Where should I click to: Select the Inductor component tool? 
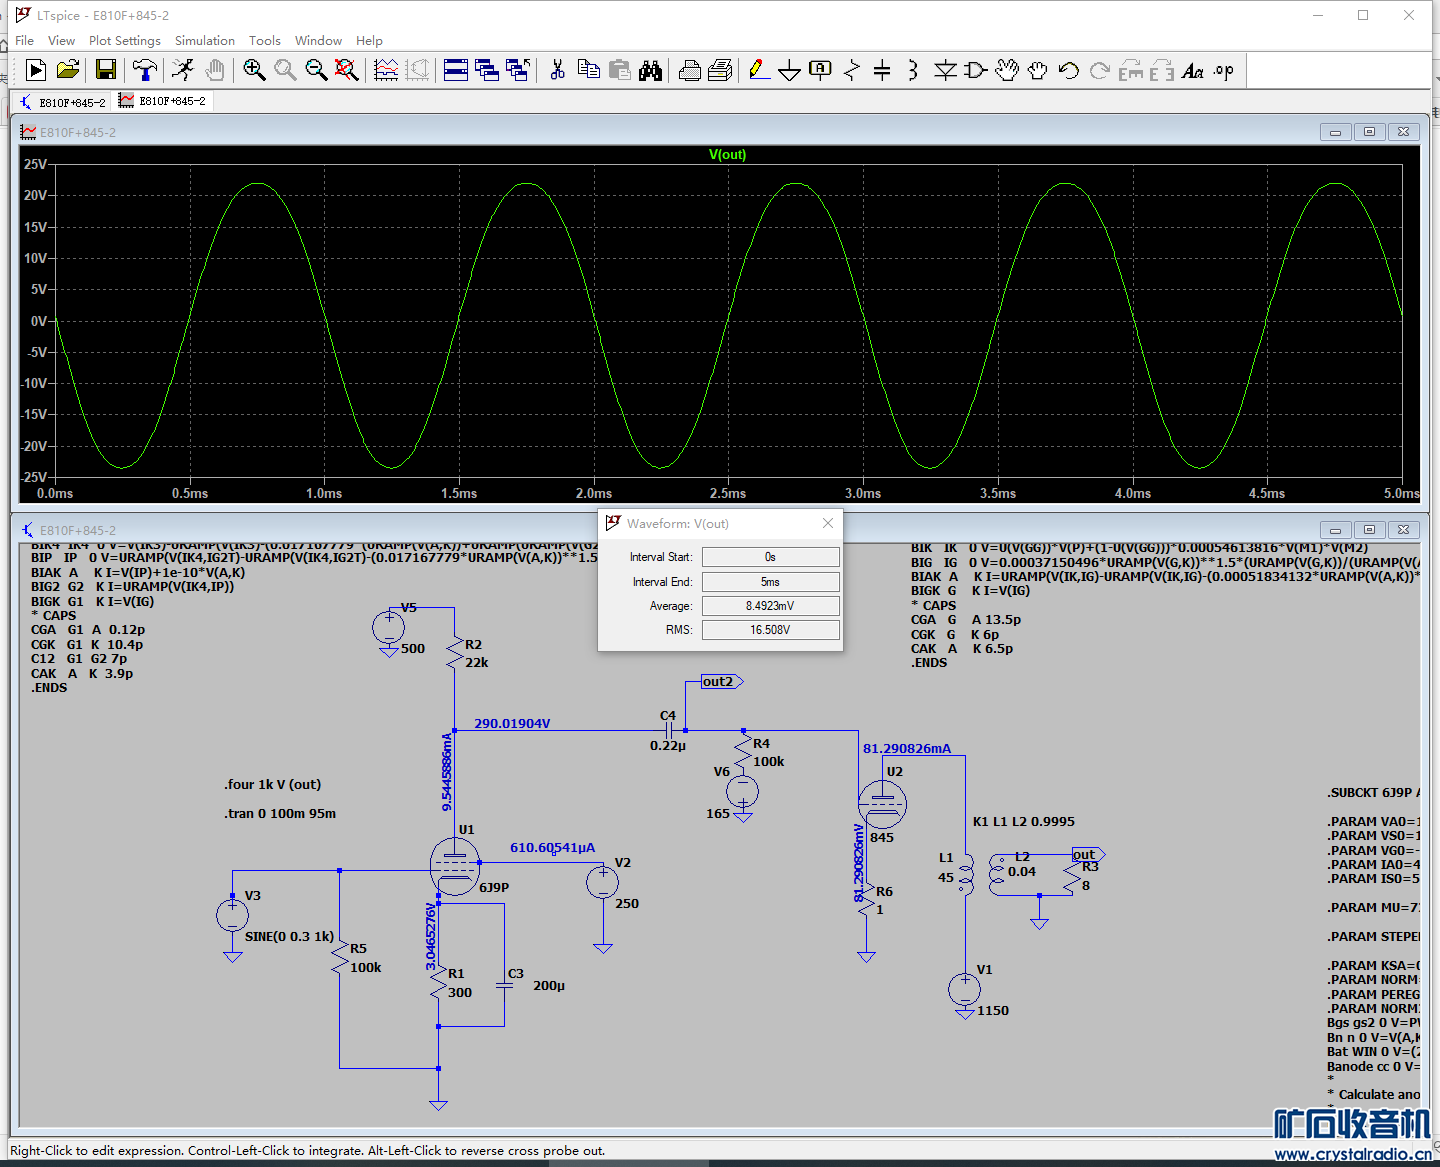click(x=913, y=70)
